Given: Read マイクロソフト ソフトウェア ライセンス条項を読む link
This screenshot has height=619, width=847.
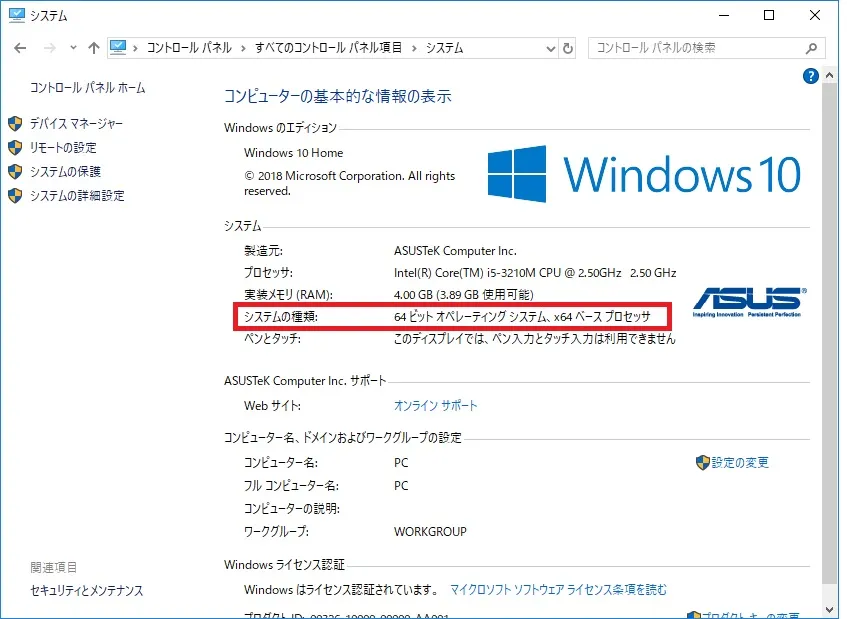Looking at the screenshot, I should [x=559, y=589].
